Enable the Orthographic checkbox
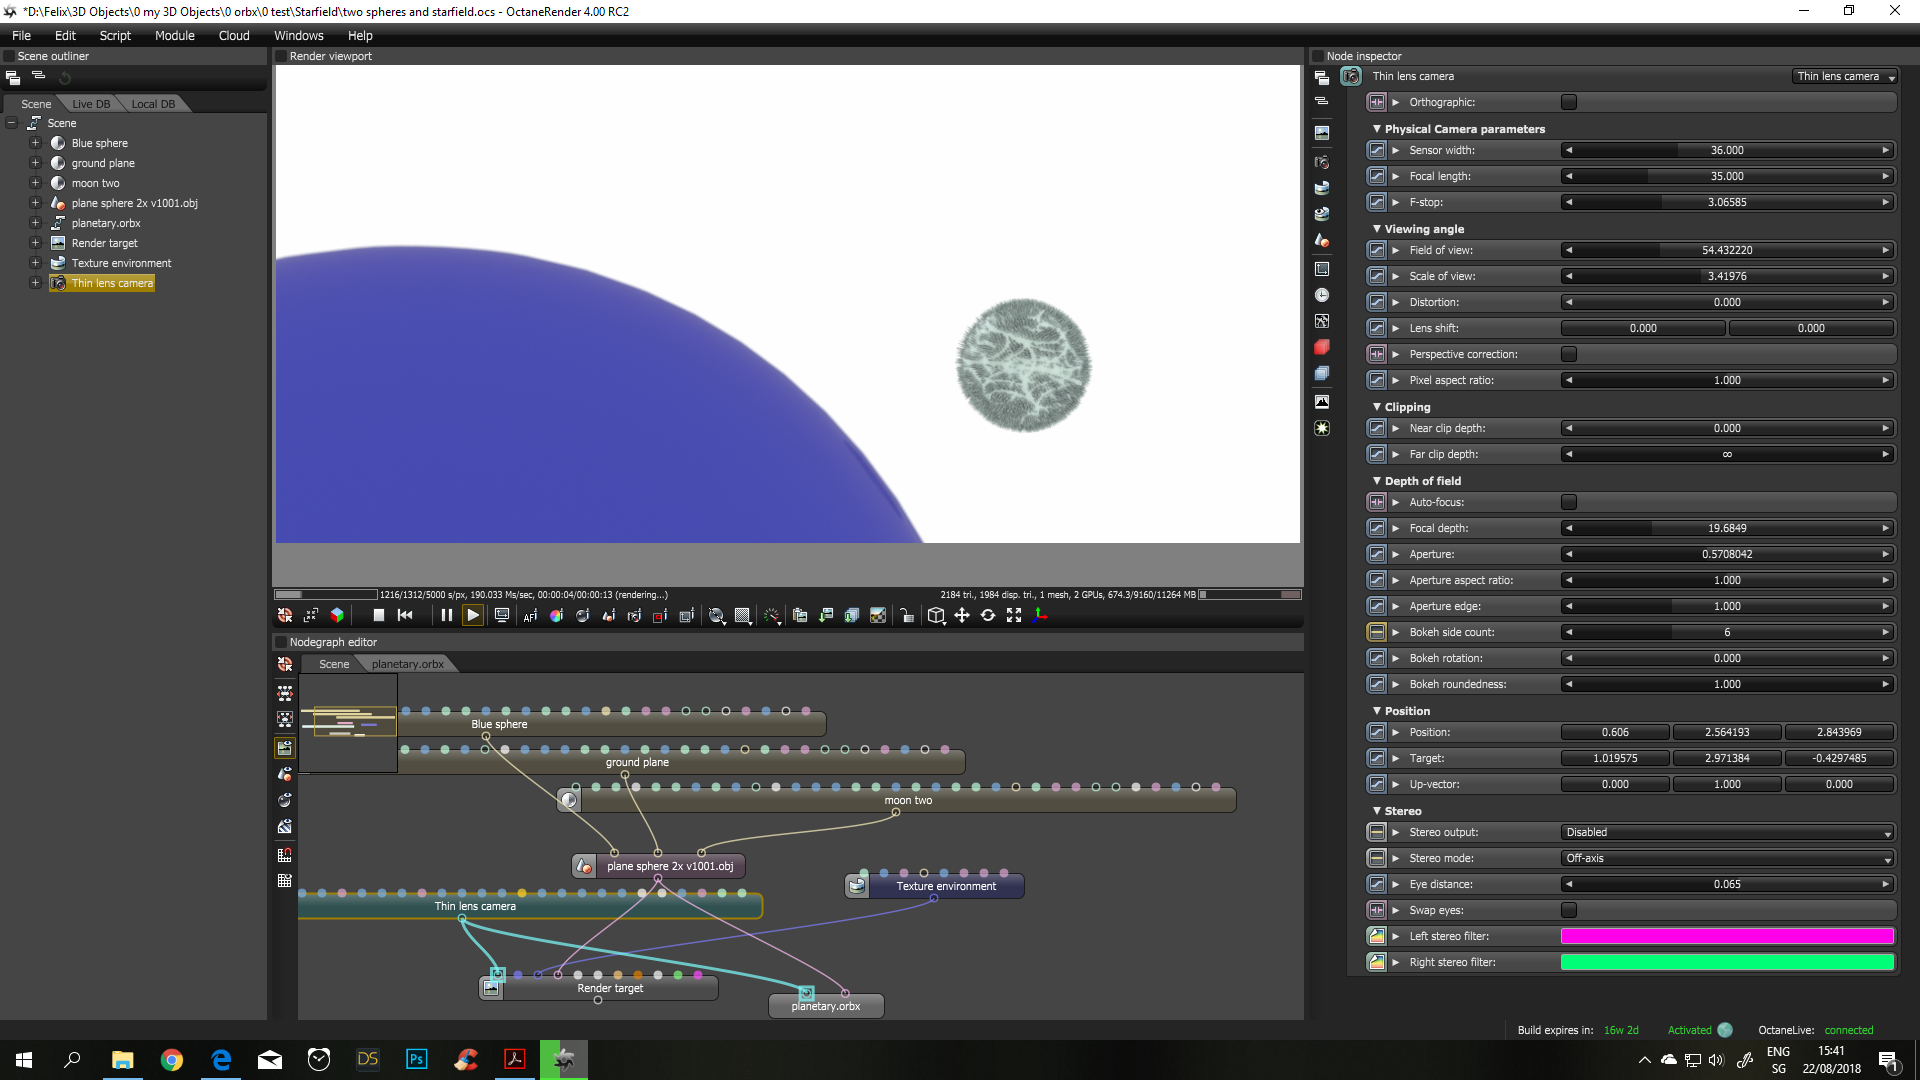The height and width of the screenshot is (1080, 1920). [1569, 102]
